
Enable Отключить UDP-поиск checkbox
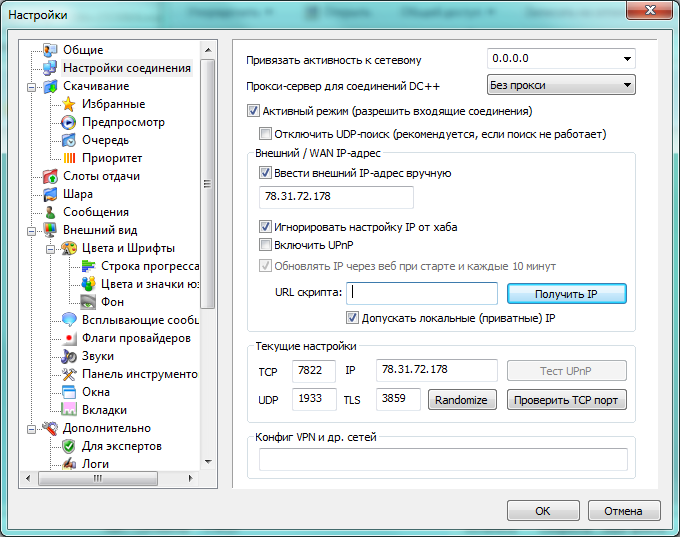pos(265,134)
